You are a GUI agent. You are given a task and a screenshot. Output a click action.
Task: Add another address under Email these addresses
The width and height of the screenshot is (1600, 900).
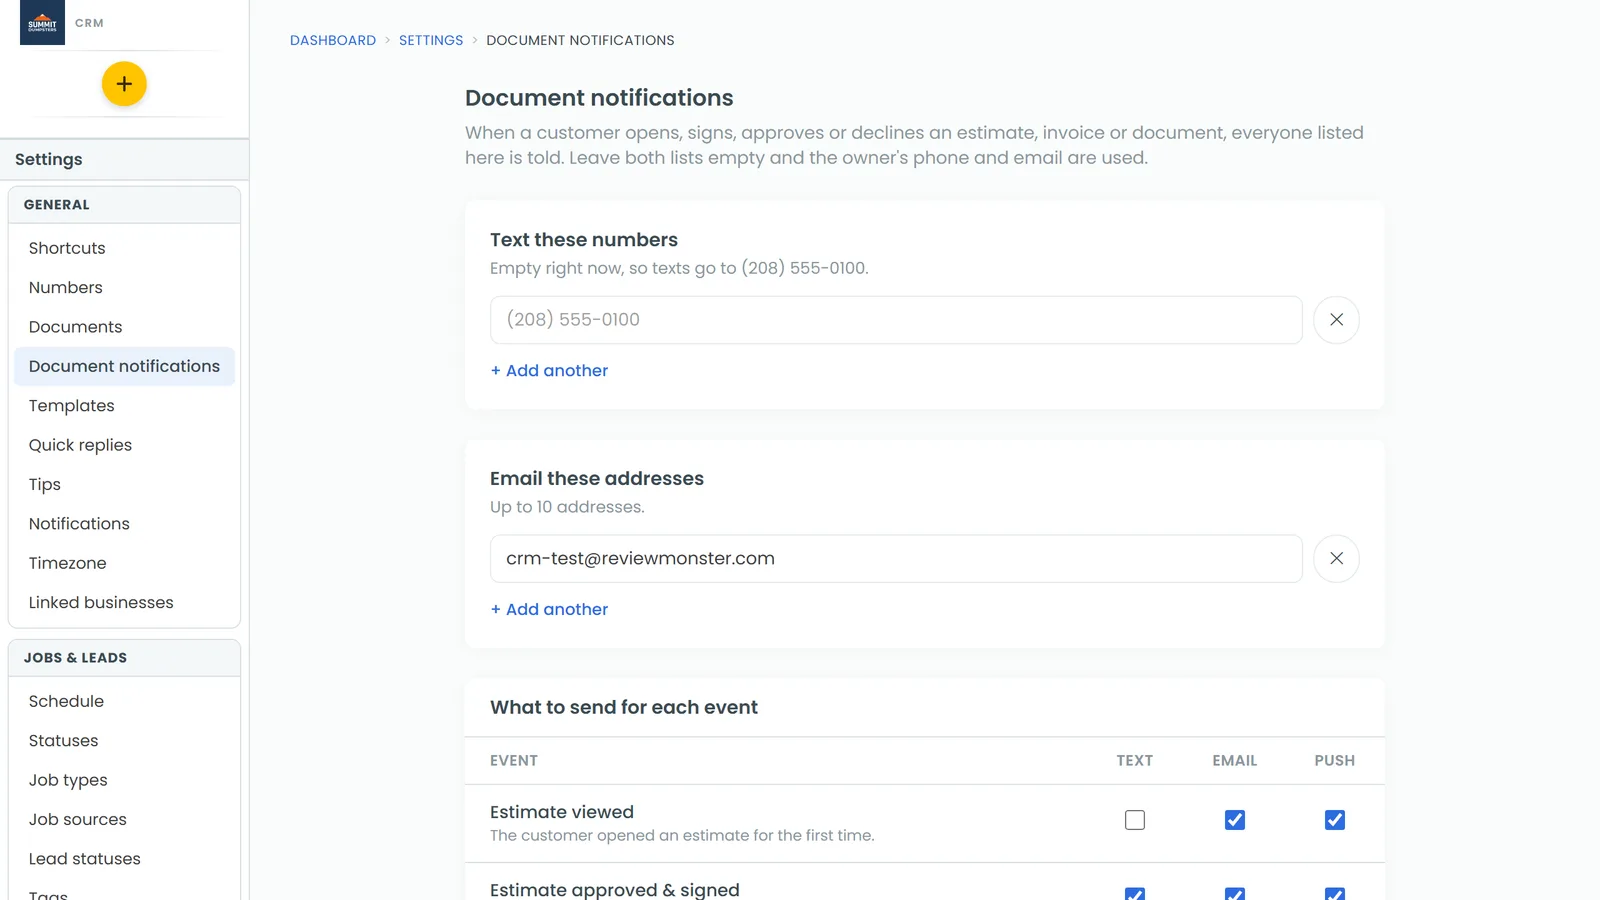[549, 610]
